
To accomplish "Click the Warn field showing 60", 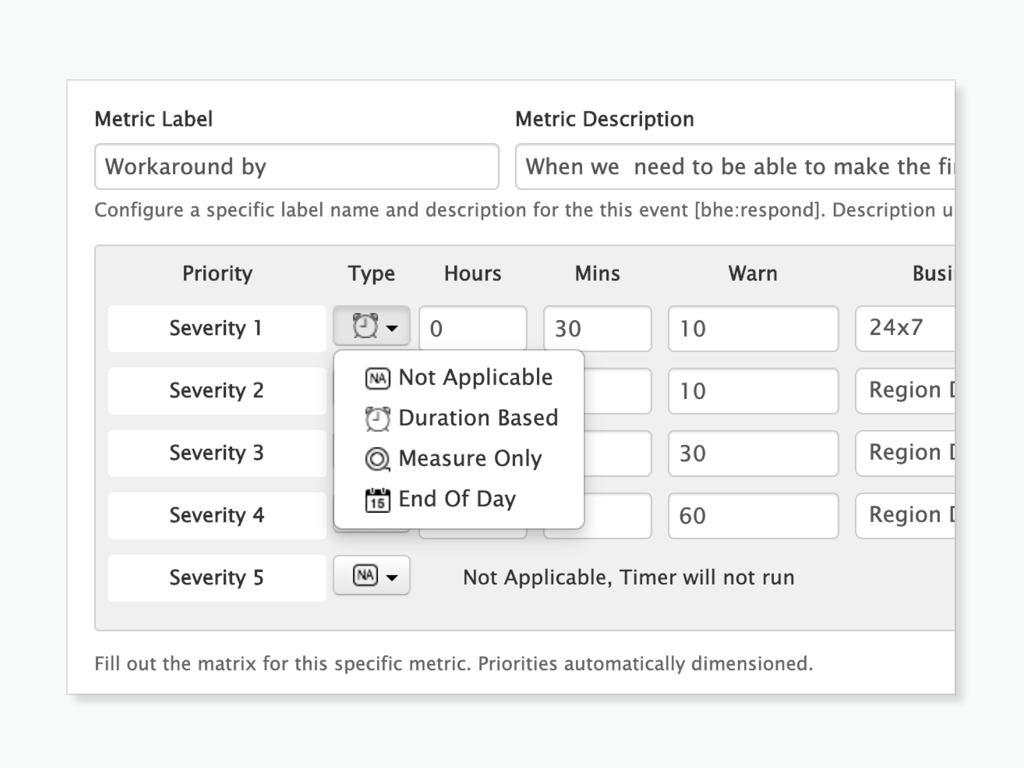I will pyautogui.click(x=753, y=515).
